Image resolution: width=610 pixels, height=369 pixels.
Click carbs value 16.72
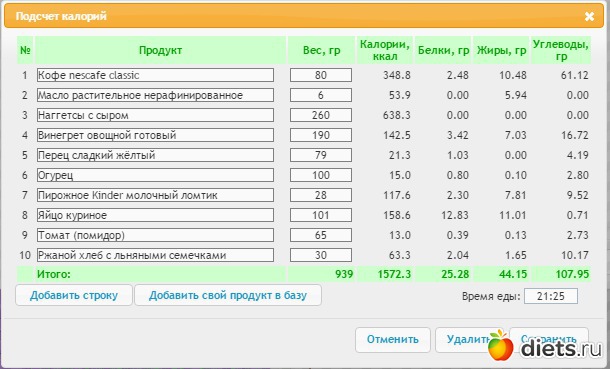[x=575, y=135]
